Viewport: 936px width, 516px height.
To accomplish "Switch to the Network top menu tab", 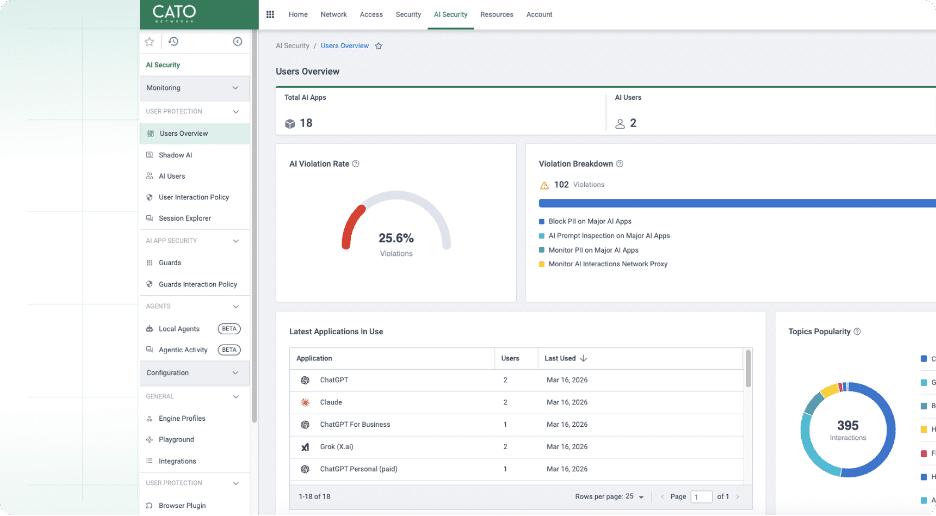I will pyautogui.click(x=333, y=14).
